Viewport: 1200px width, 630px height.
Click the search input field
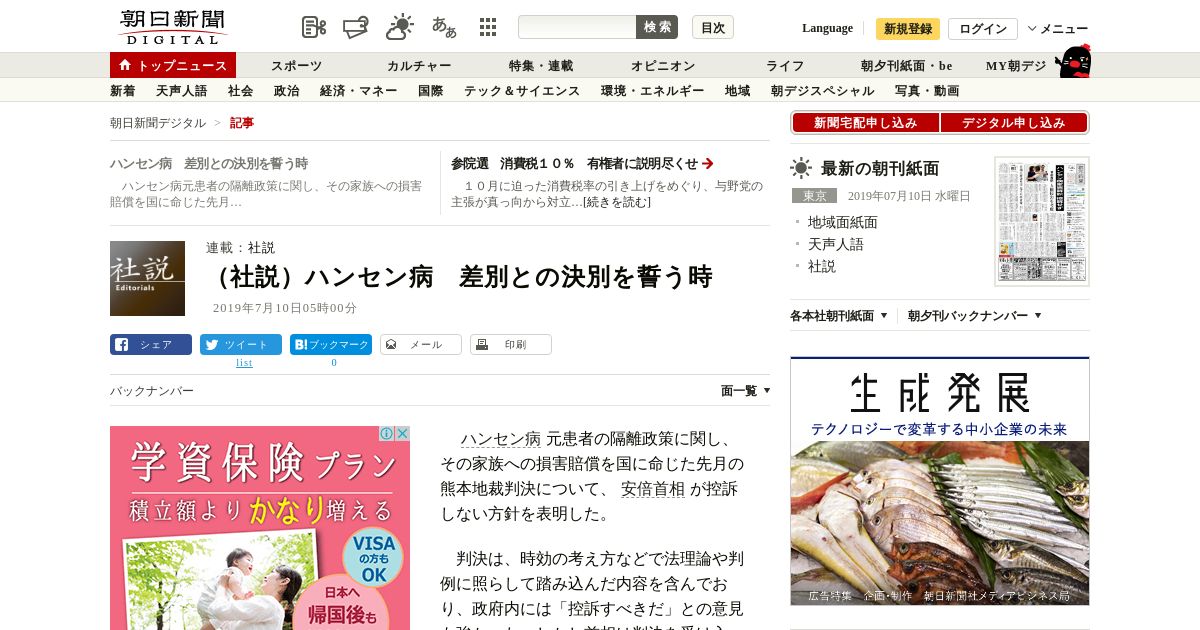(577, 27)
